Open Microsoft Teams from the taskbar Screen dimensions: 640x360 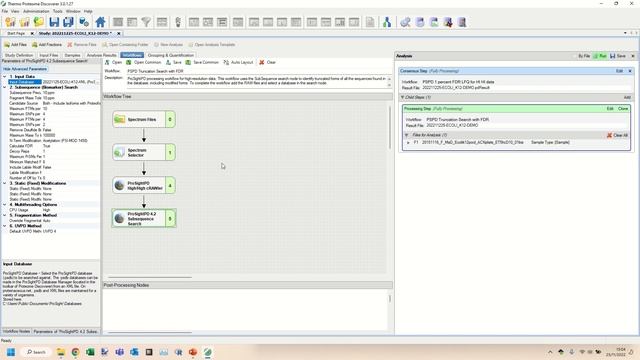tap(120, 352)
